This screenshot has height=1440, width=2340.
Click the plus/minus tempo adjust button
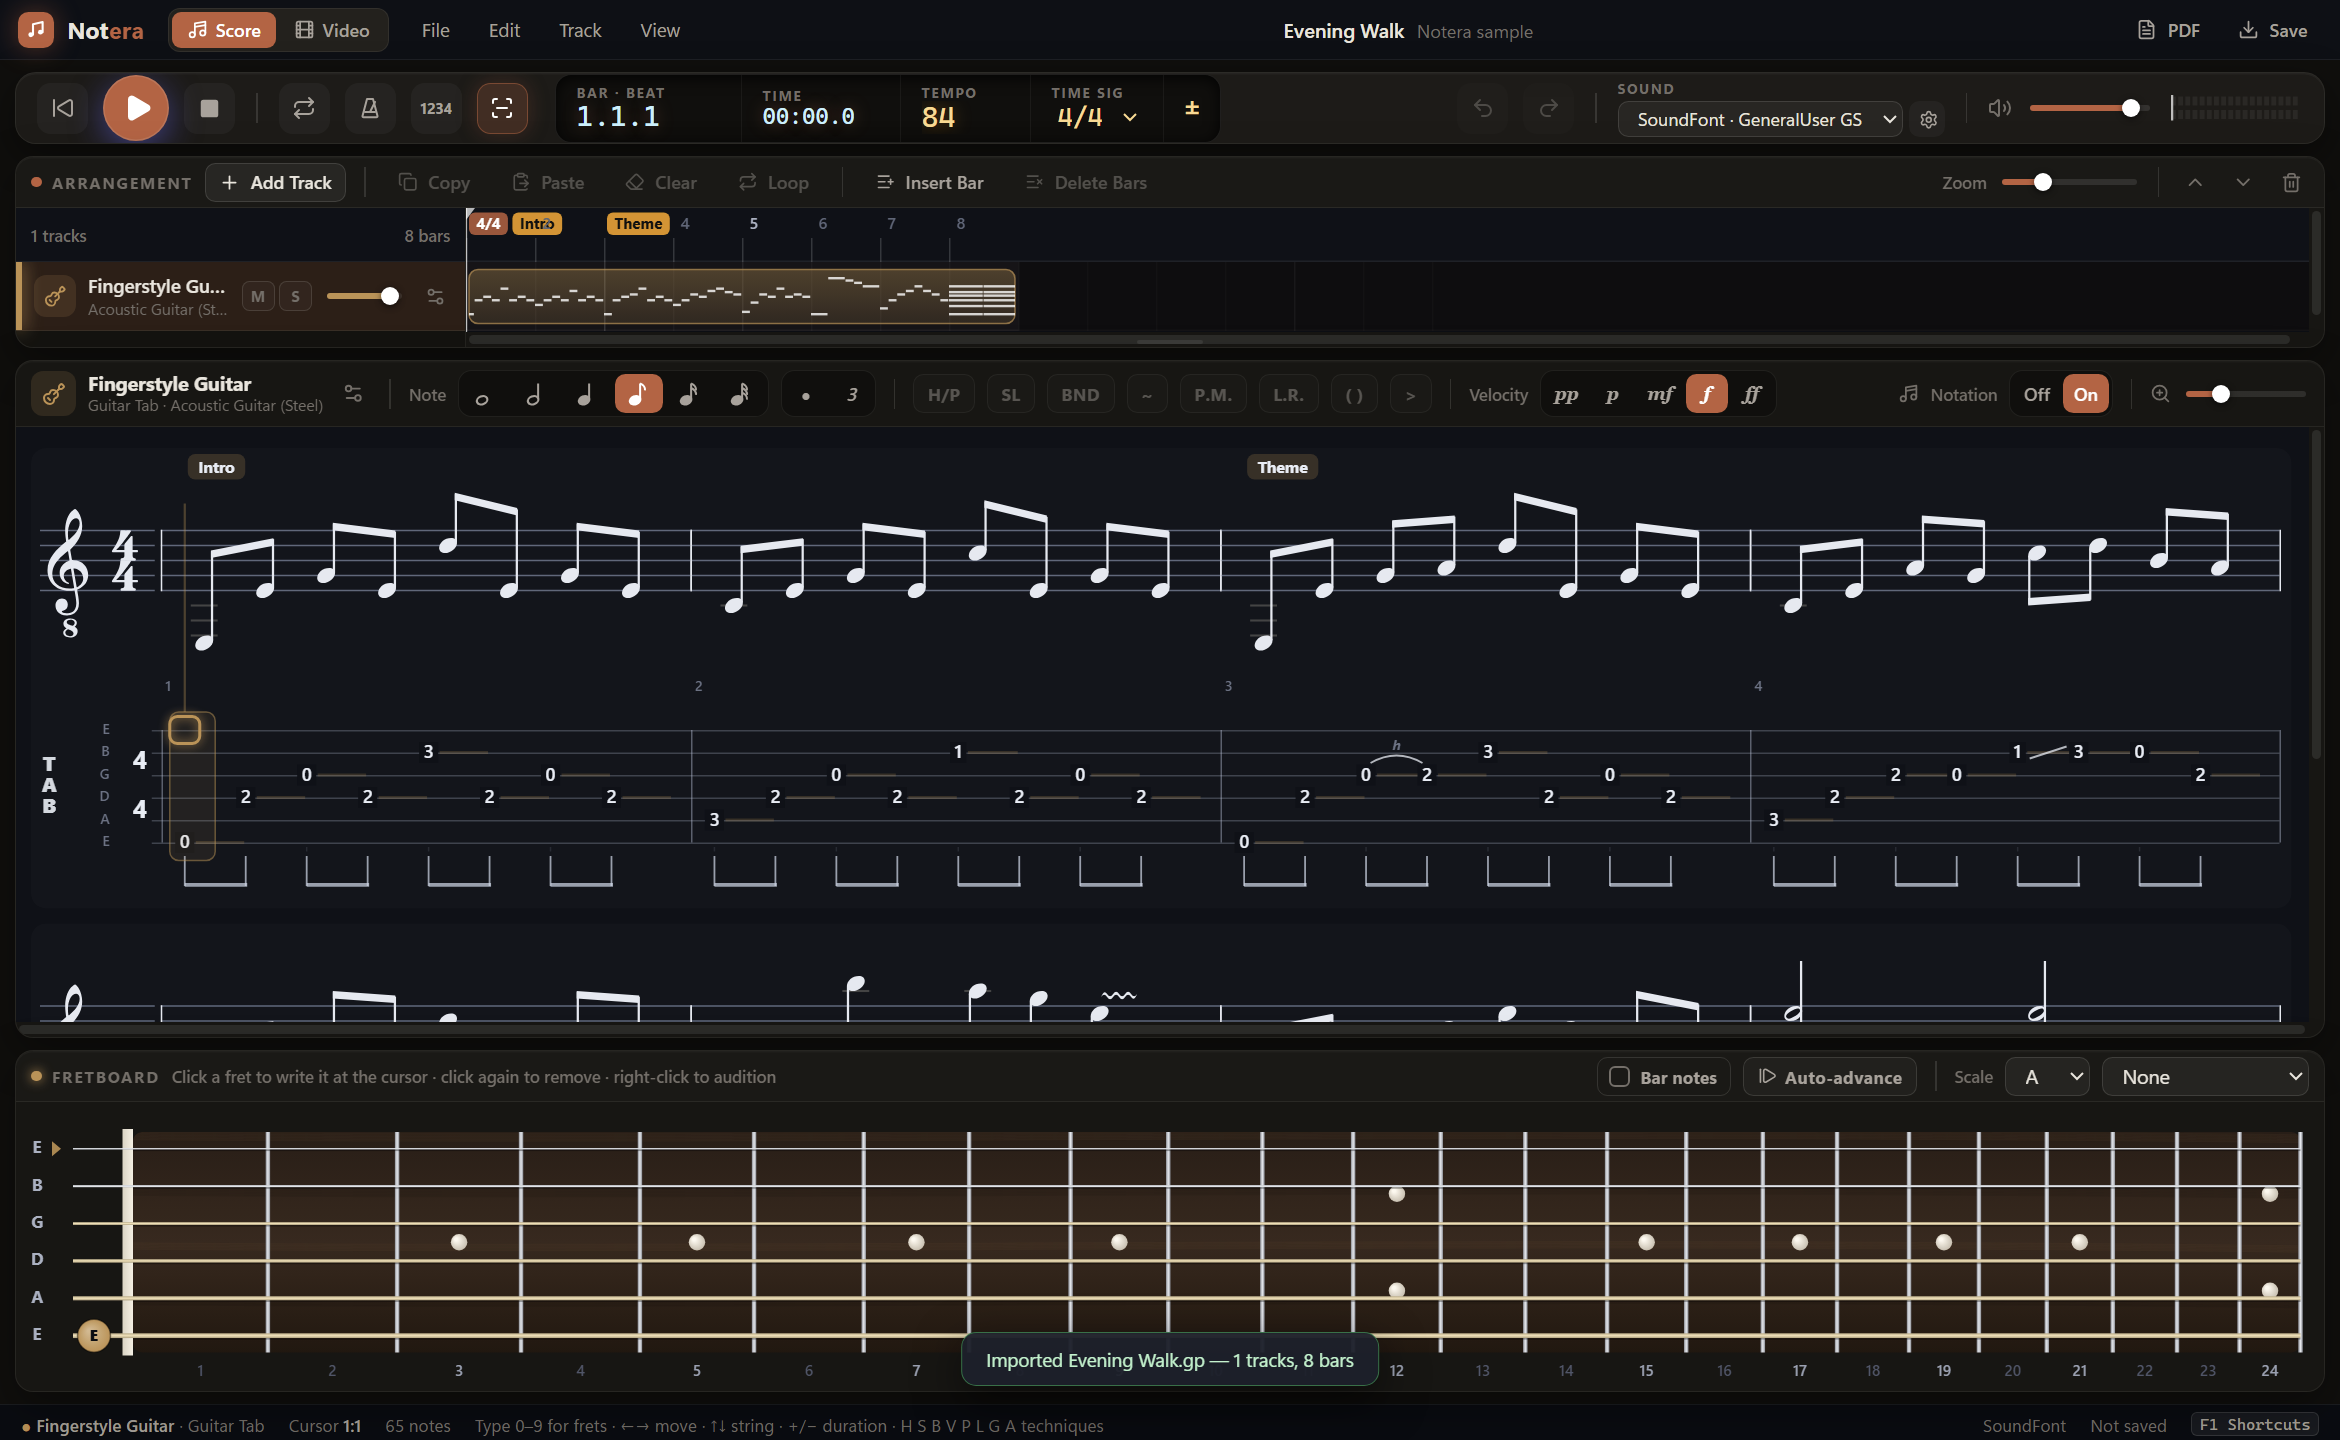[1192, 108]
